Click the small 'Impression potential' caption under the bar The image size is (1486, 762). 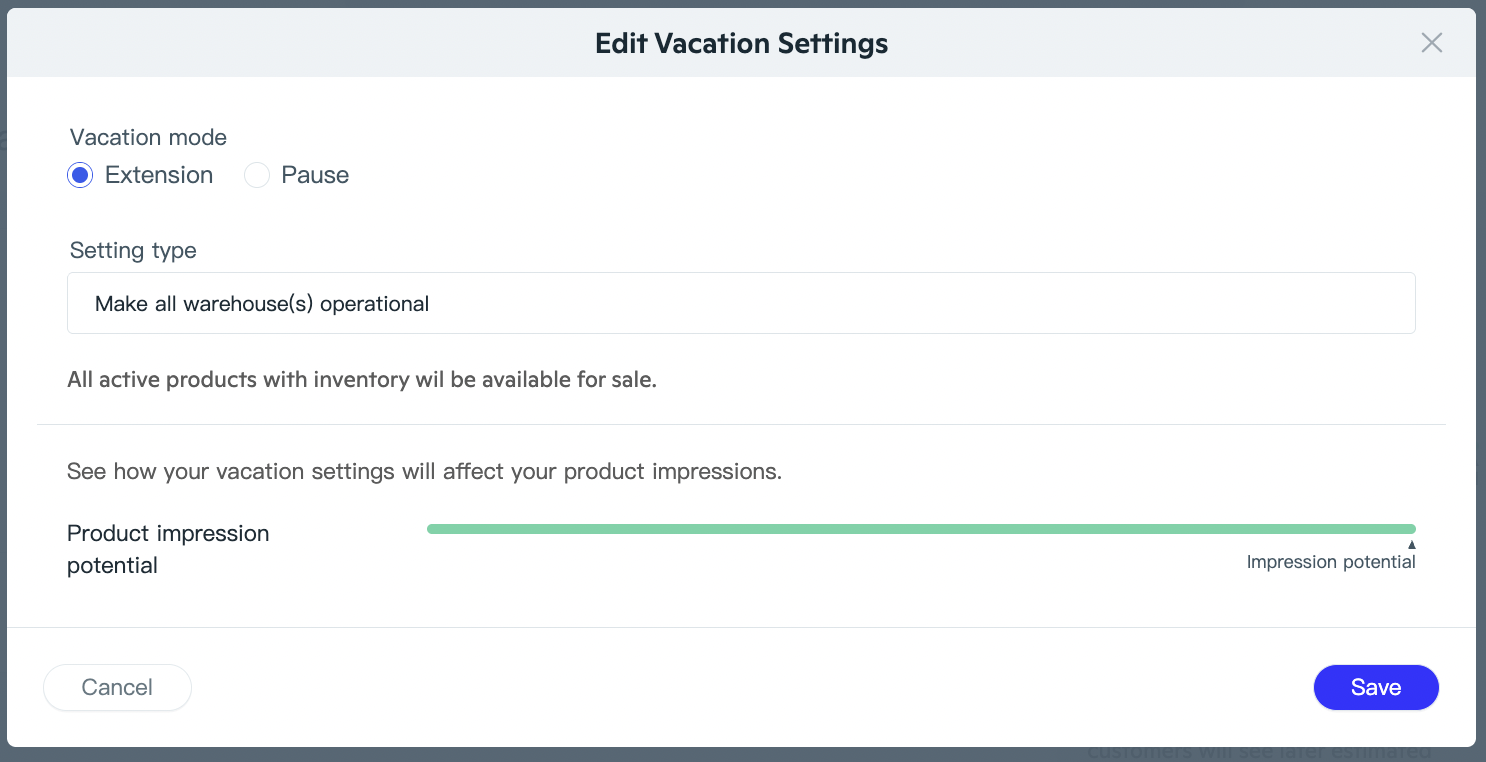[1330, 562]
